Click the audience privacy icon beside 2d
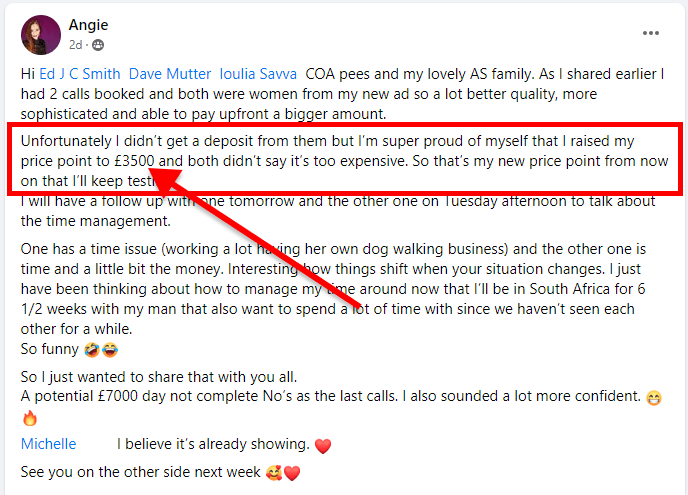Image resolution: width=688 pixels, height=495 pixels. click(98, 45)
